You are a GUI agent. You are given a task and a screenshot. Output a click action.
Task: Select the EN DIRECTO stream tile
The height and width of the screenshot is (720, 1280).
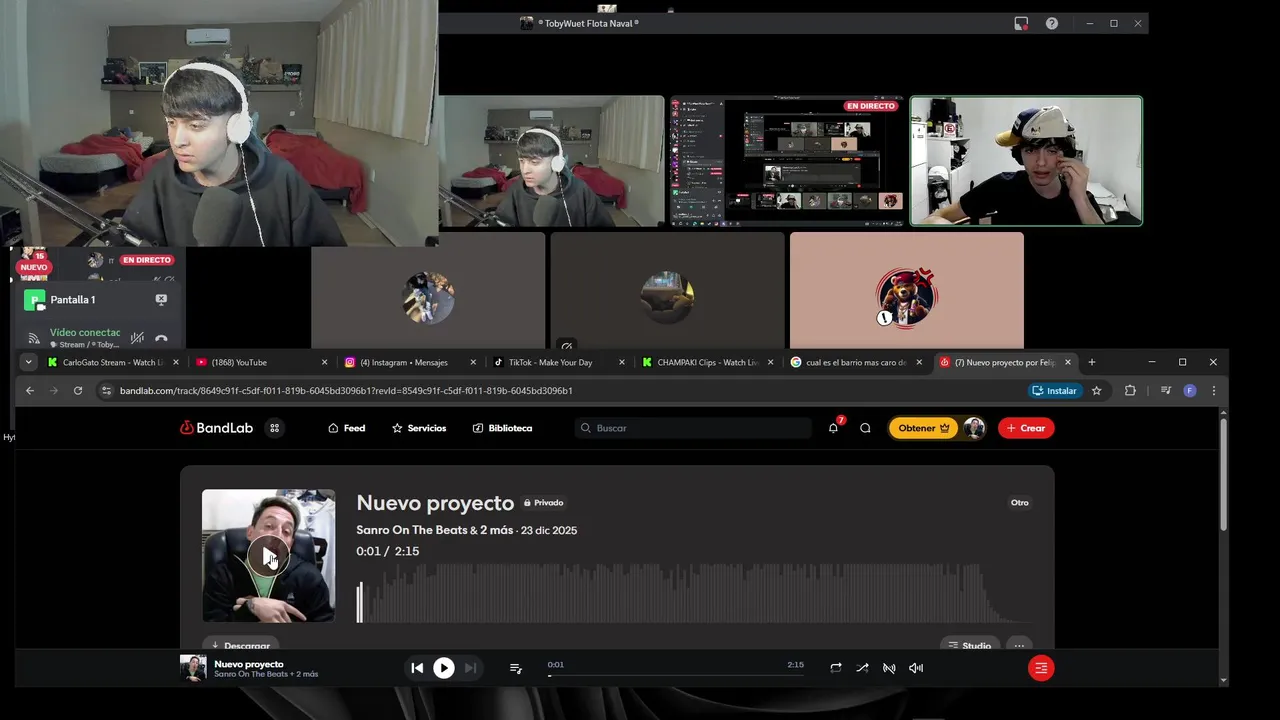point(787,161)
